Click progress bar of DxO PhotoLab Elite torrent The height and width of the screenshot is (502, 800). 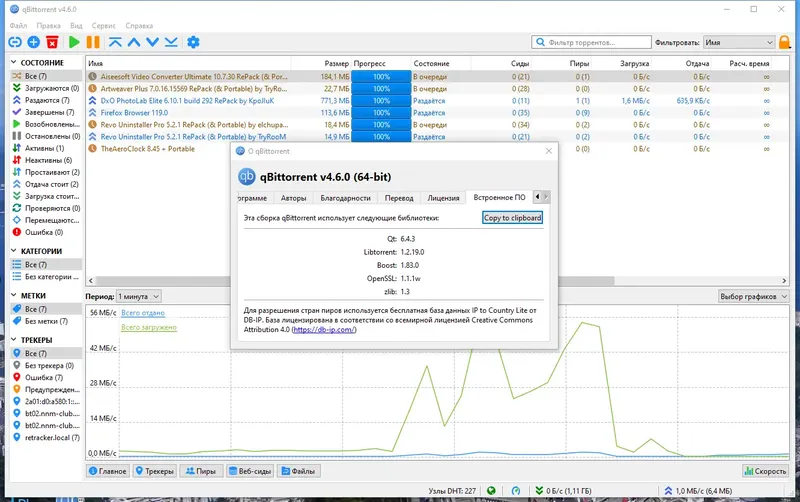(x=381, y=101)
